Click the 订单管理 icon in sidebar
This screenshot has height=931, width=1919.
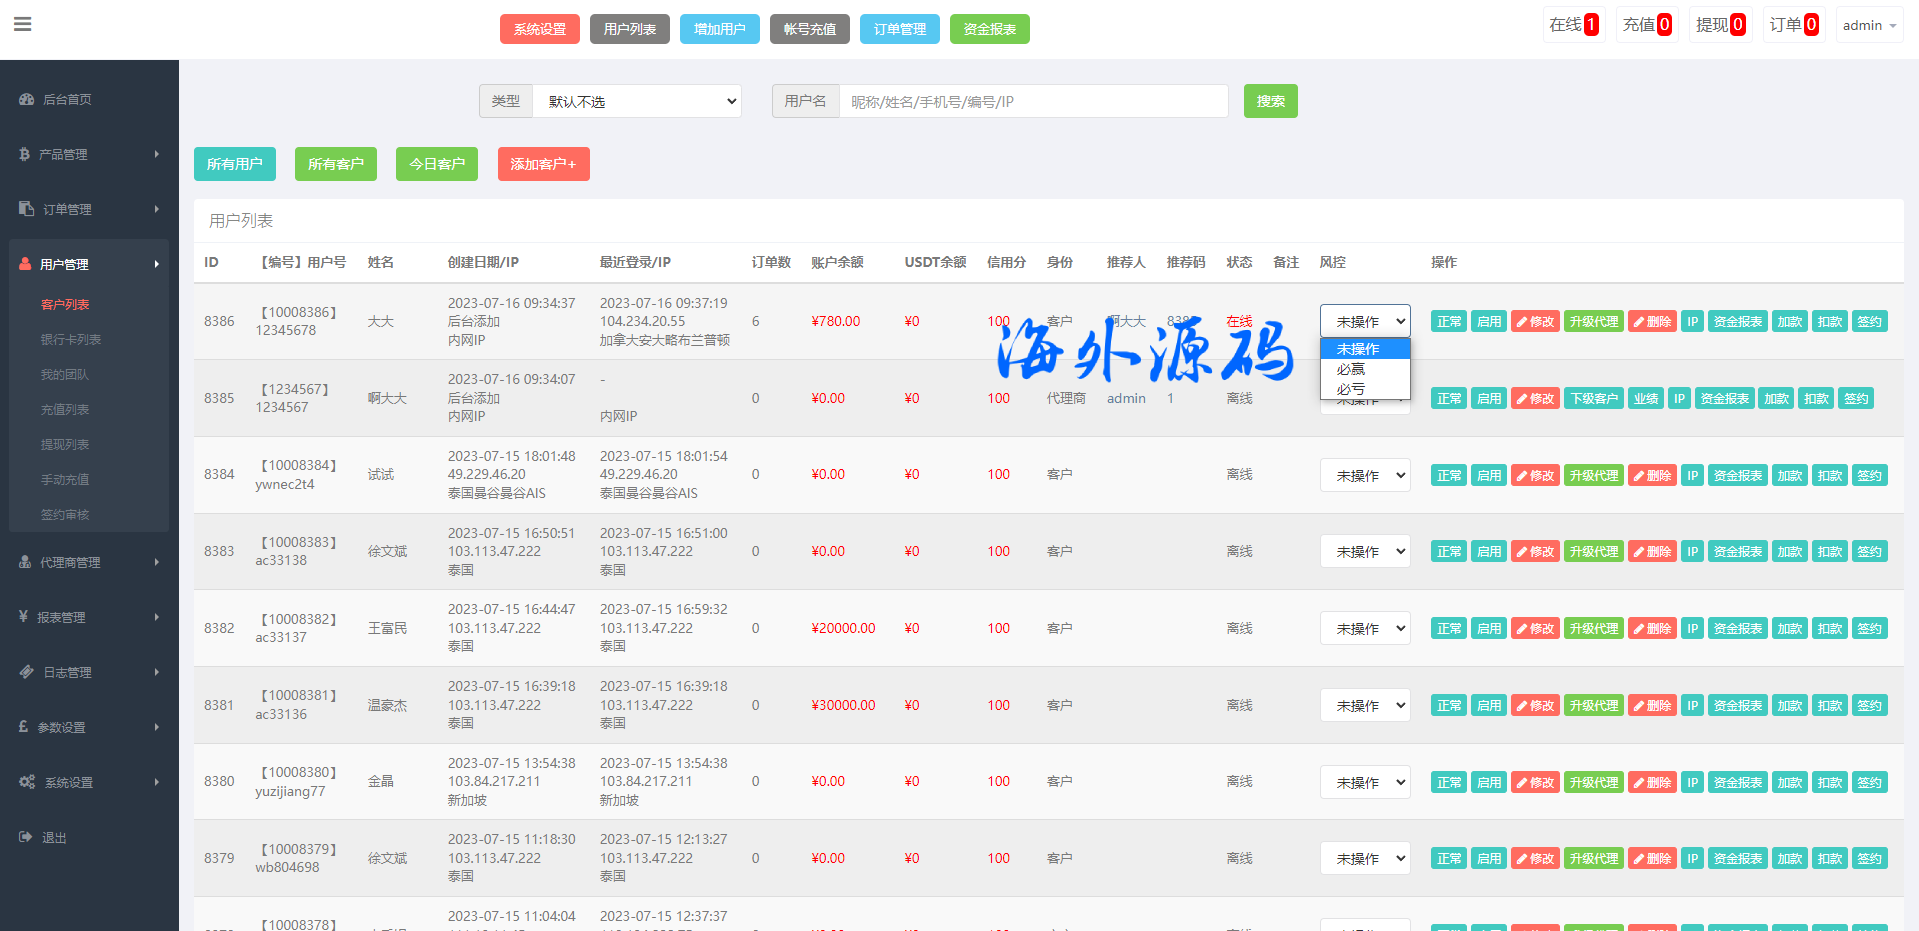click(26, 209)
